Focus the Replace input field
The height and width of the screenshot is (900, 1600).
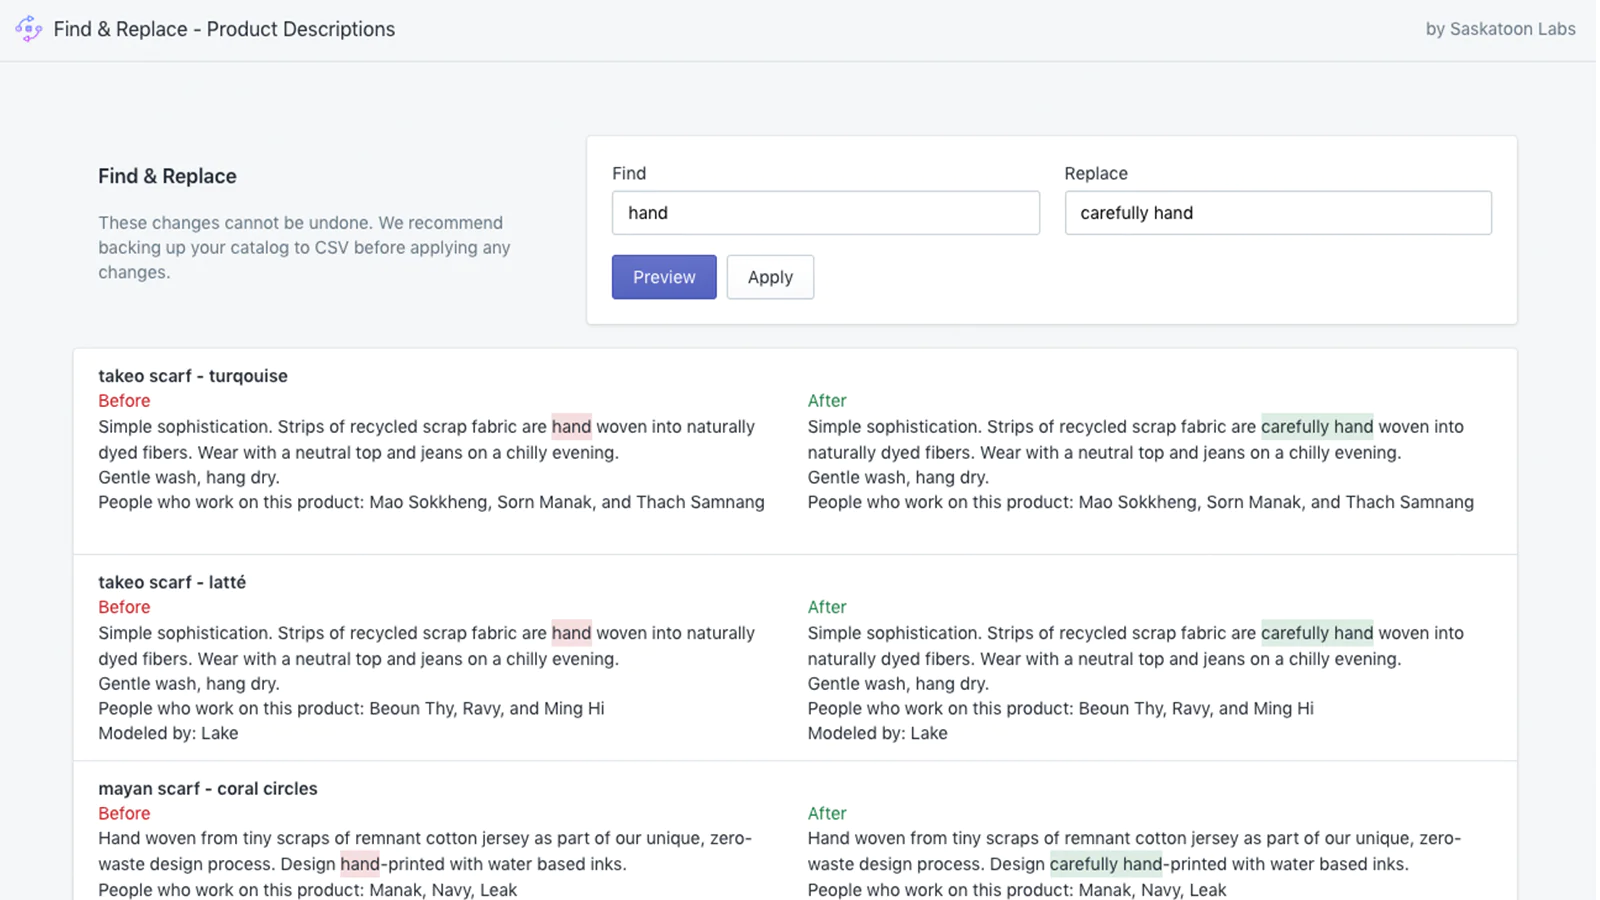[x=1277, y=213]
